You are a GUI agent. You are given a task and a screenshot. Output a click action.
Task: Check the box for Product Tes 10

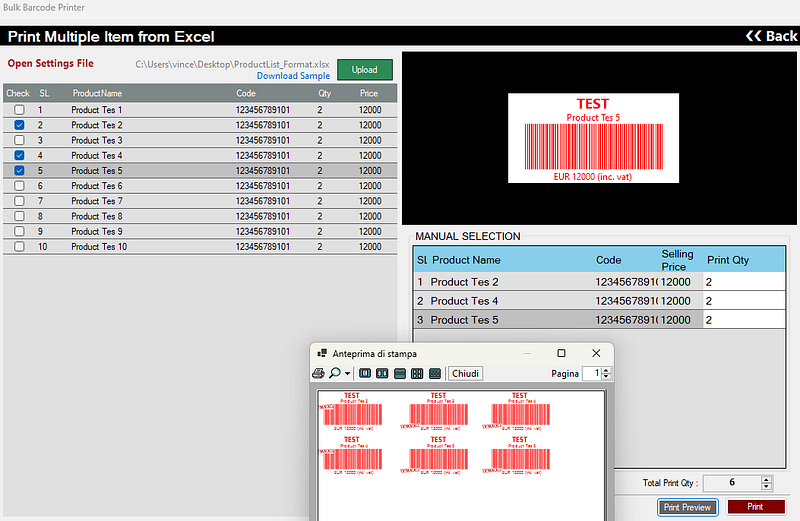click(x=19, y=246)
